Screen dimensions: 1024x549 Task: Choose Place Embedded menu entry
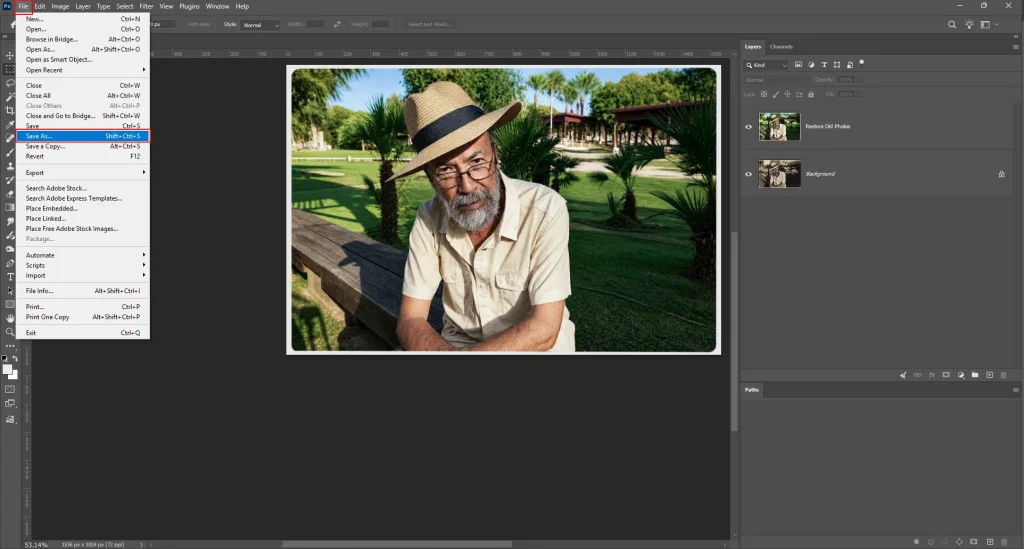pos(83,209)
